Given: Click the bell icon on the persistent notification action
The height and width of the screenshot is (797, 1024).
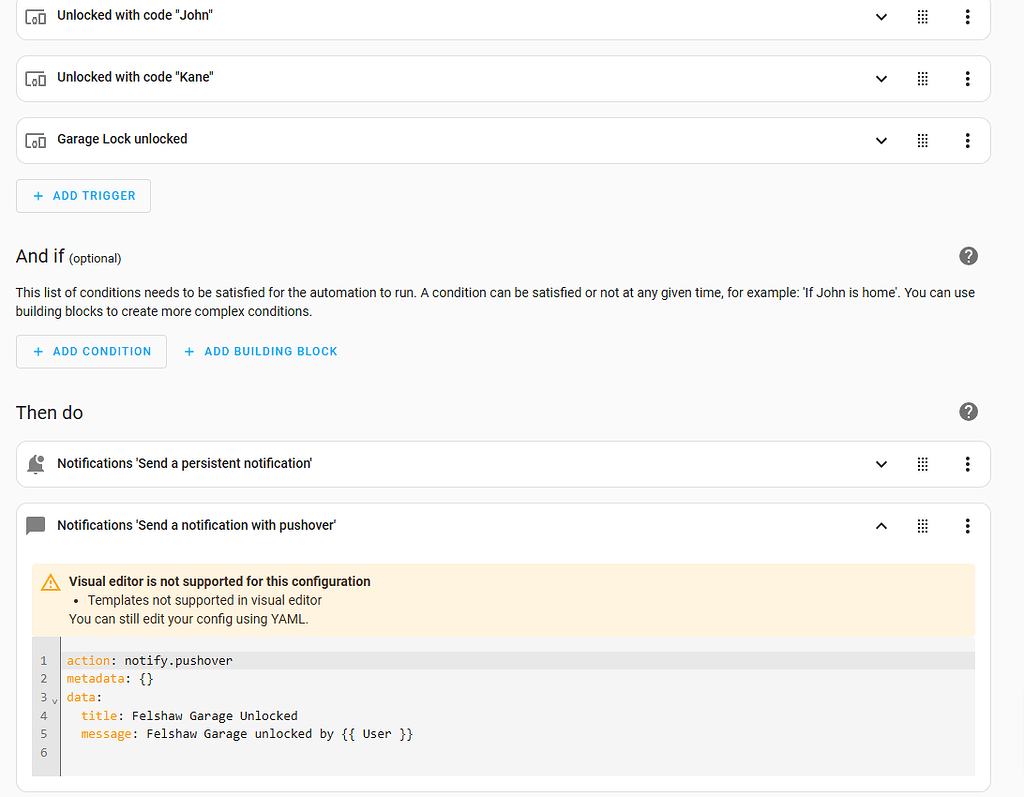Looking at the screenshot, I should [36, 463].
